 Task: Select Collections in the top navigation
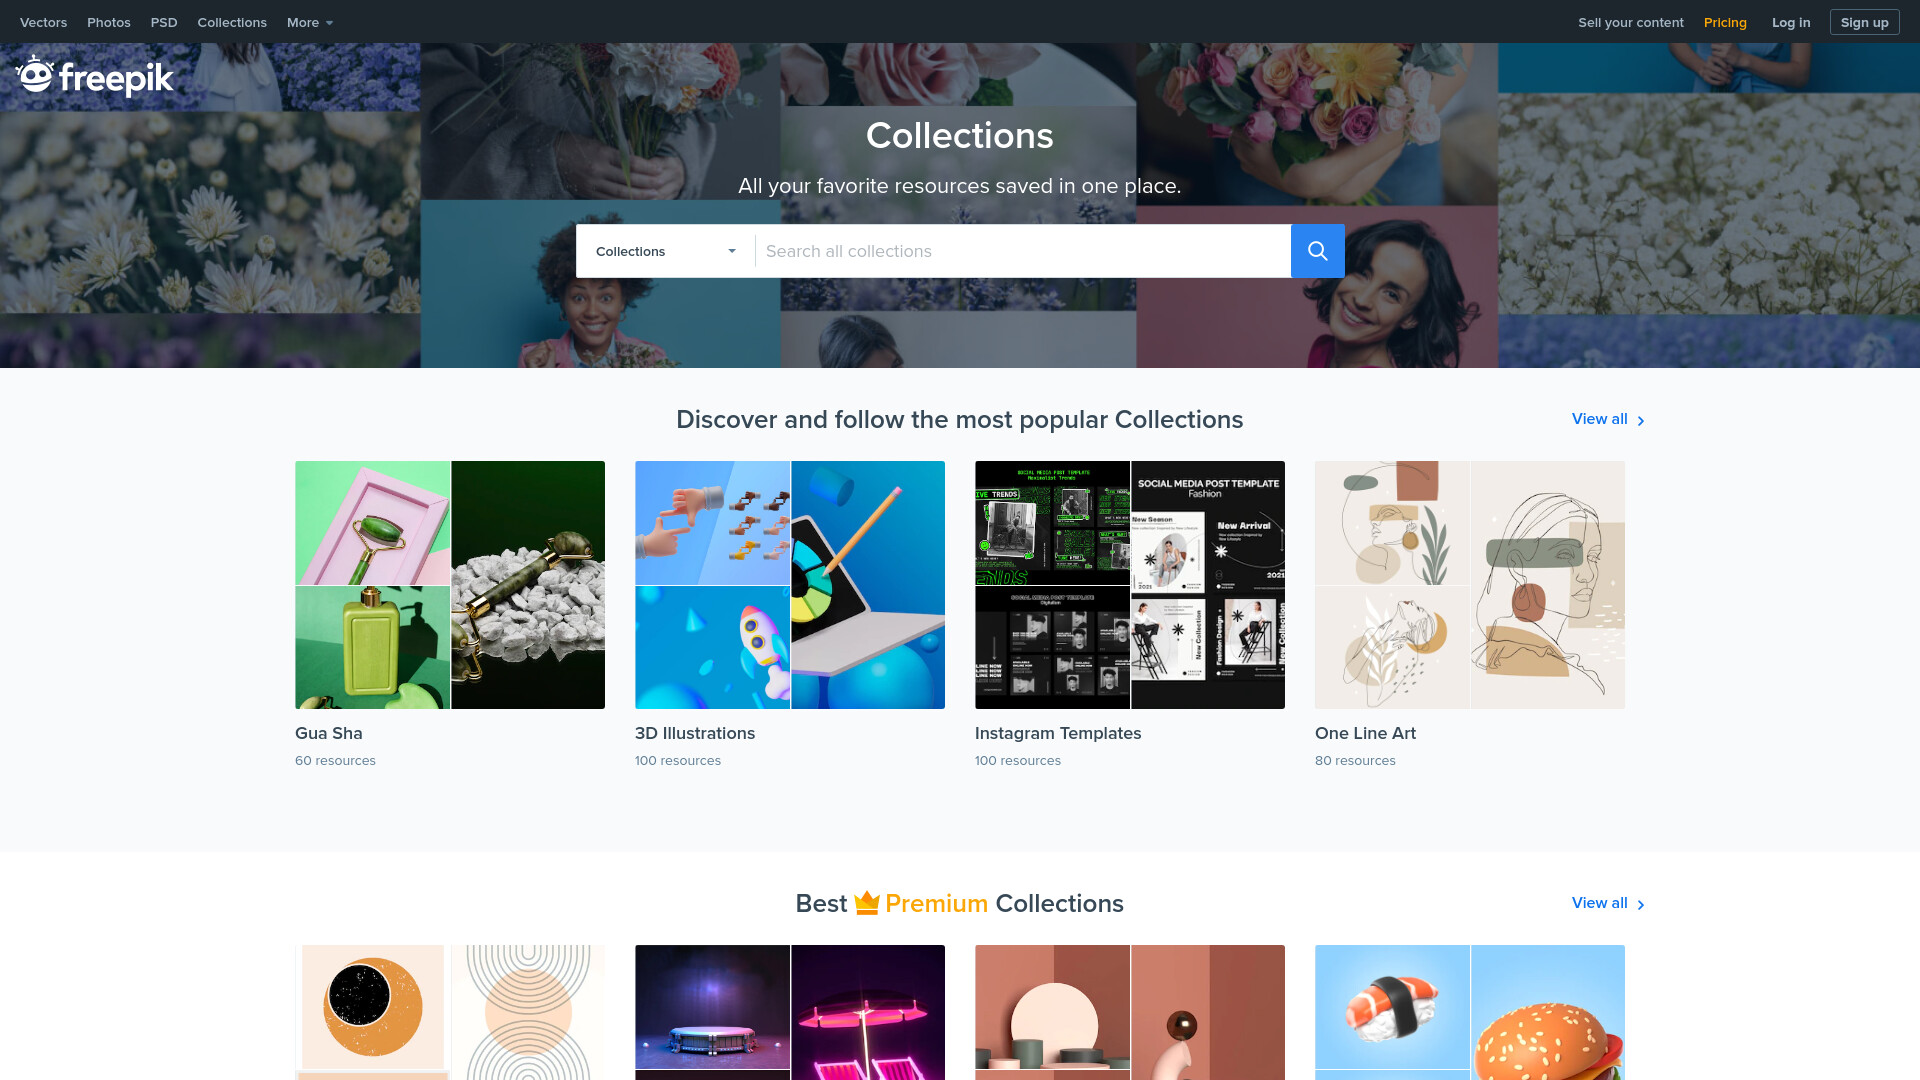232,22
